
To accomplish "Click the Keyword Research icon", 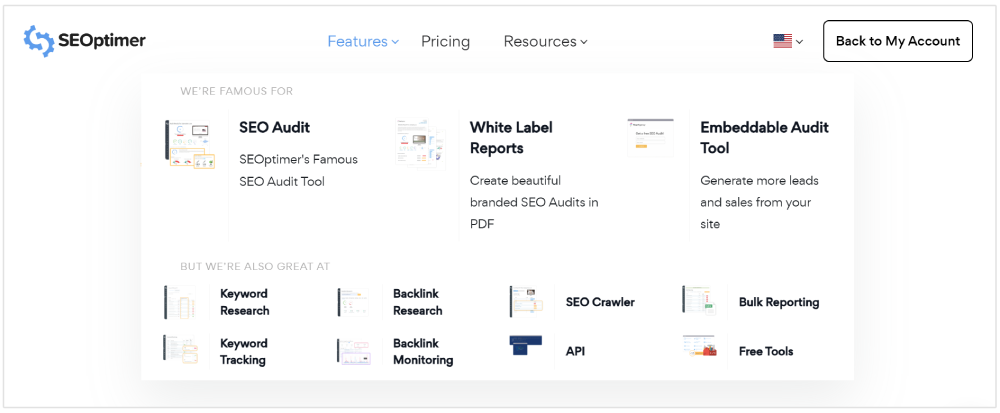I will pyautogui.click(x=181, y=301).
